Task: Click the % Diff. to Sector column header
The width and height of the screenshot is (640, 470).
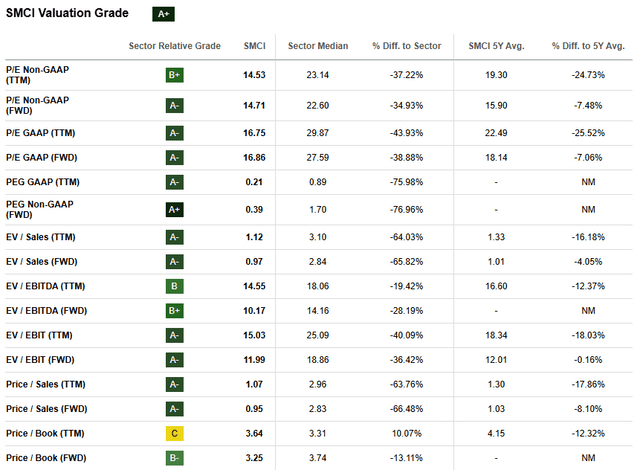Action: point(404,47)
